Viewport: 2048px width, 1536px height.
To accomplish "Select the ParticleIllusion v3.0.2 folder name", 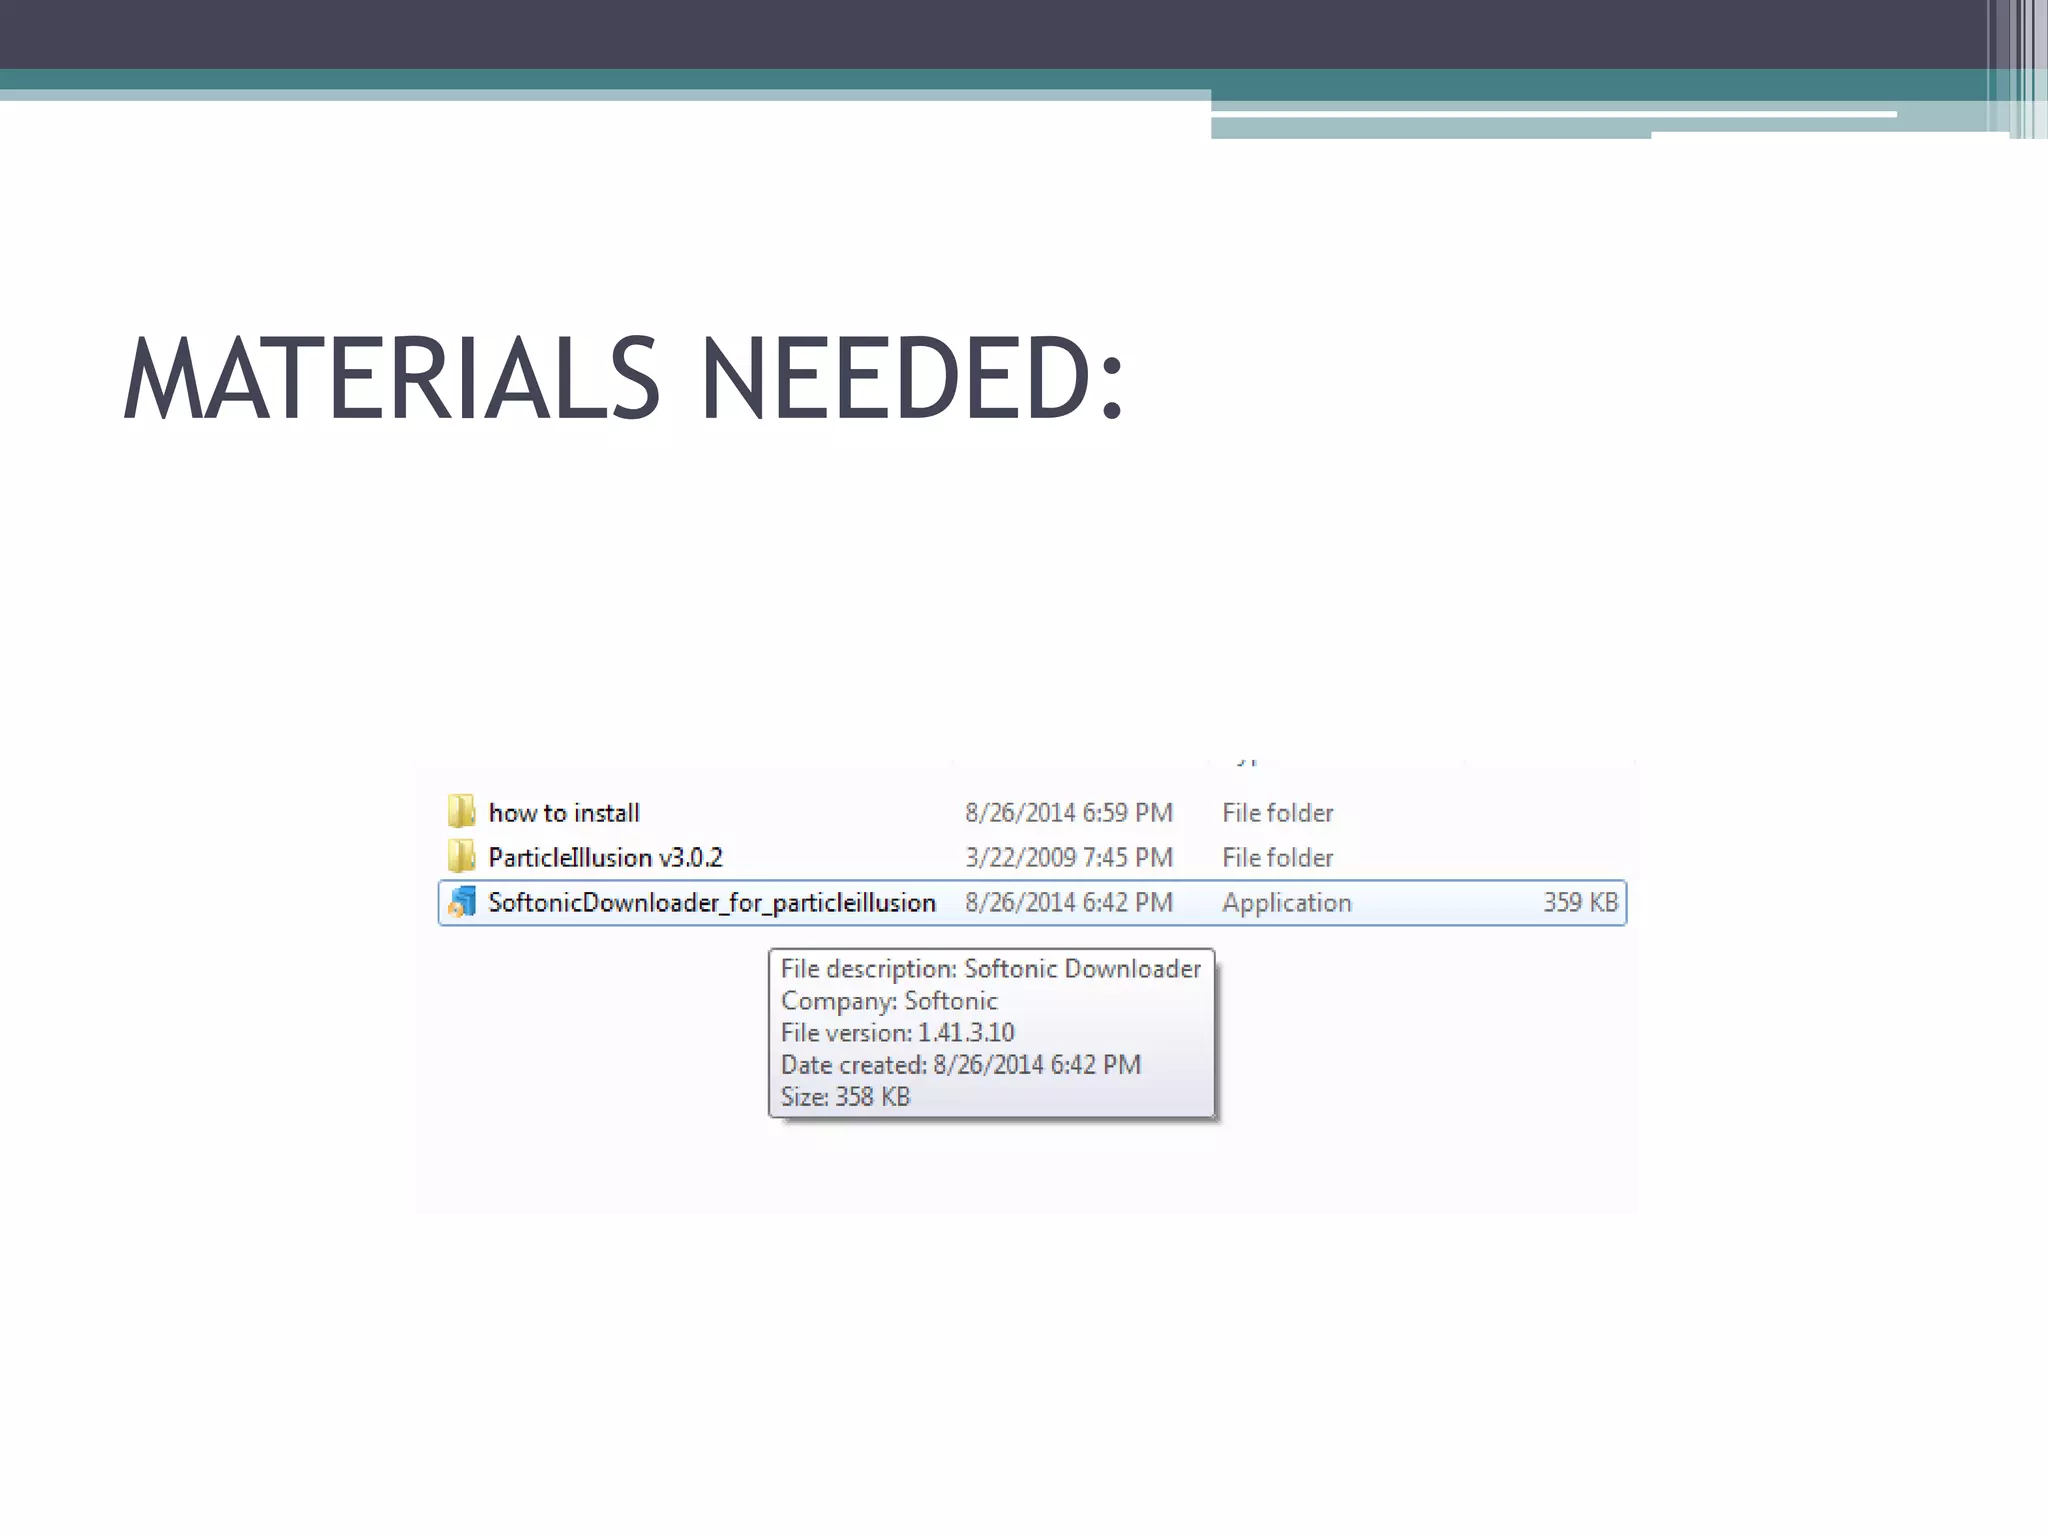I will click(x=605, y=858).
